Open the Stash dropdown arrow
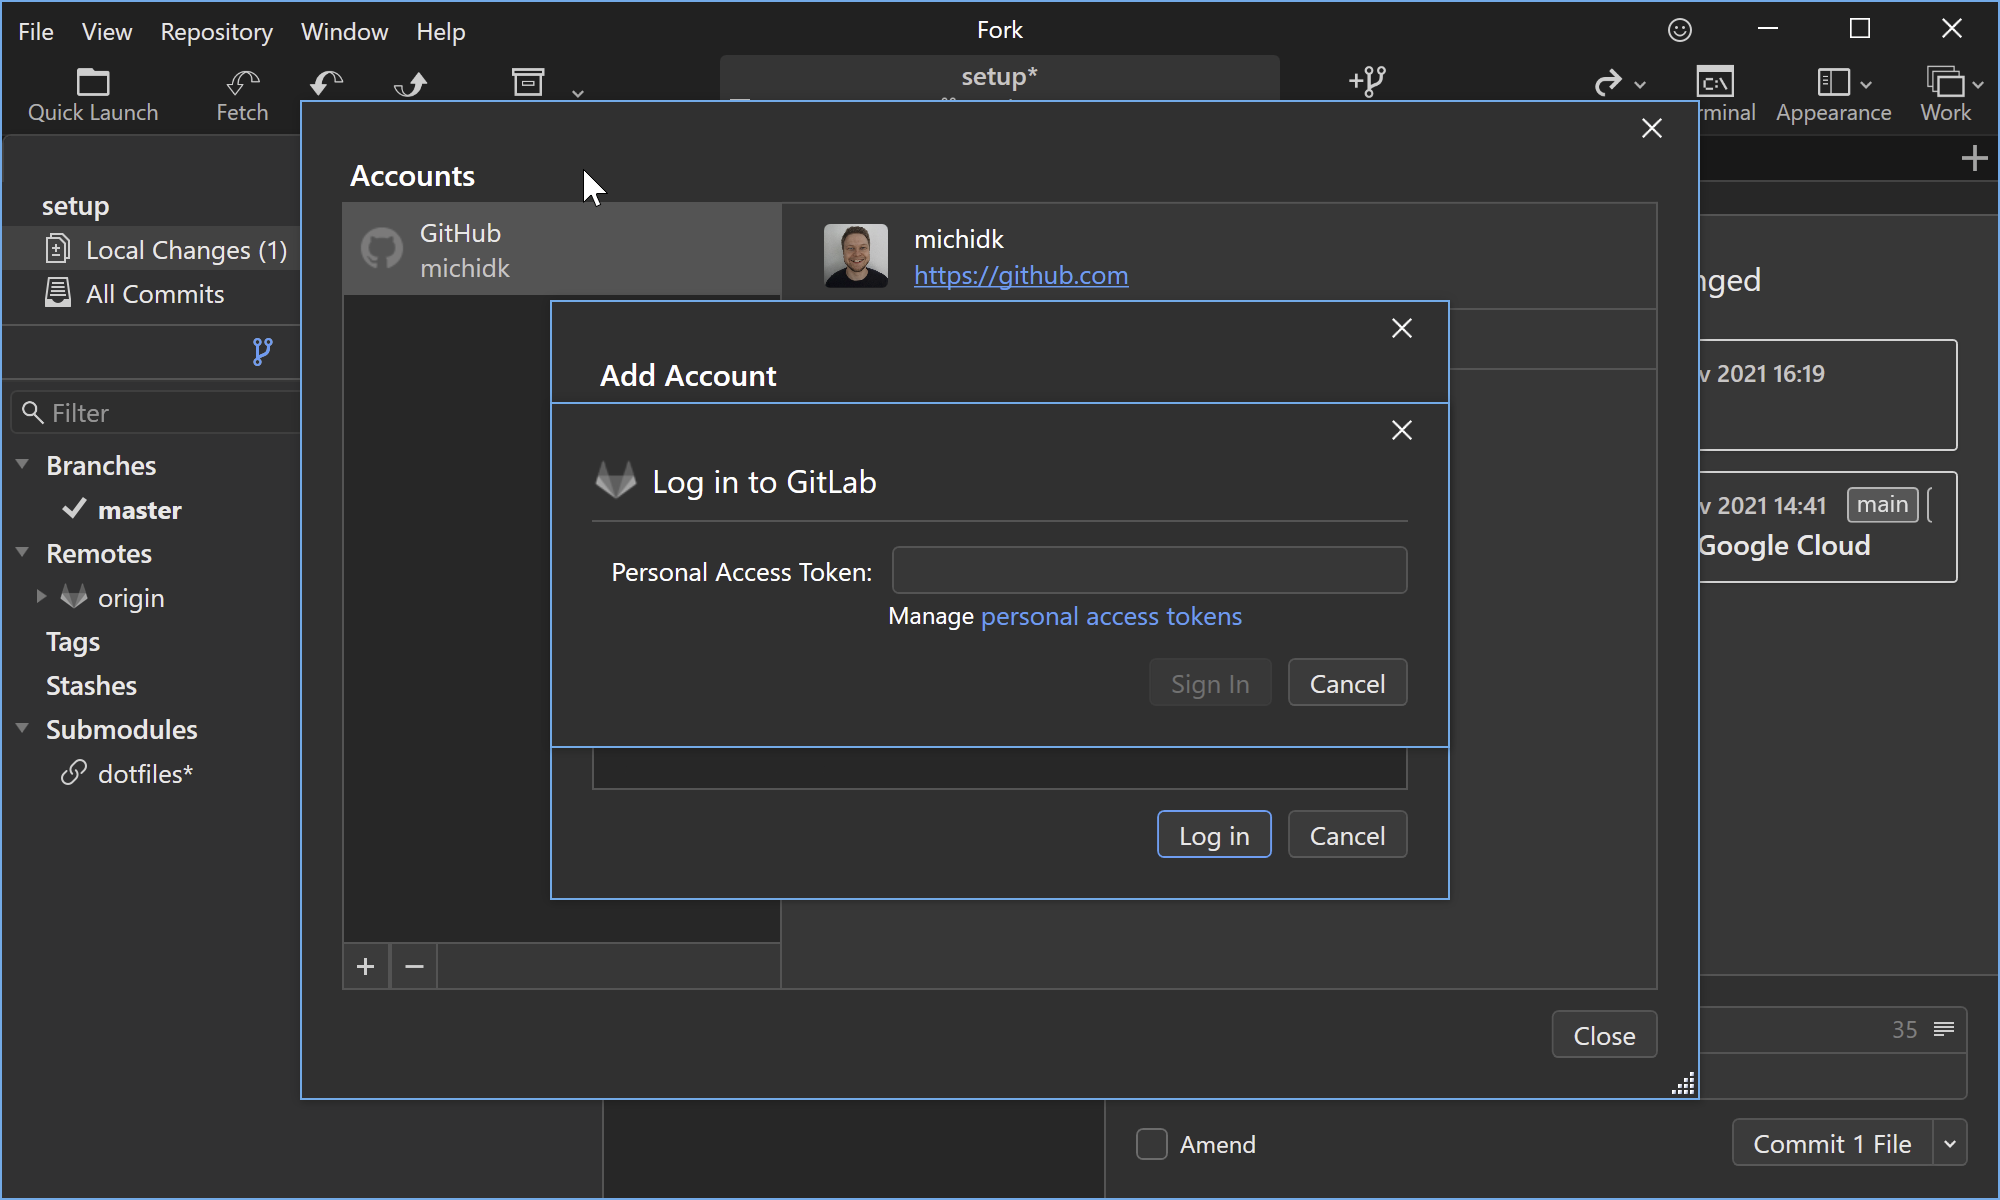Screen dimensions: 2000x1200 pos(578,93)
